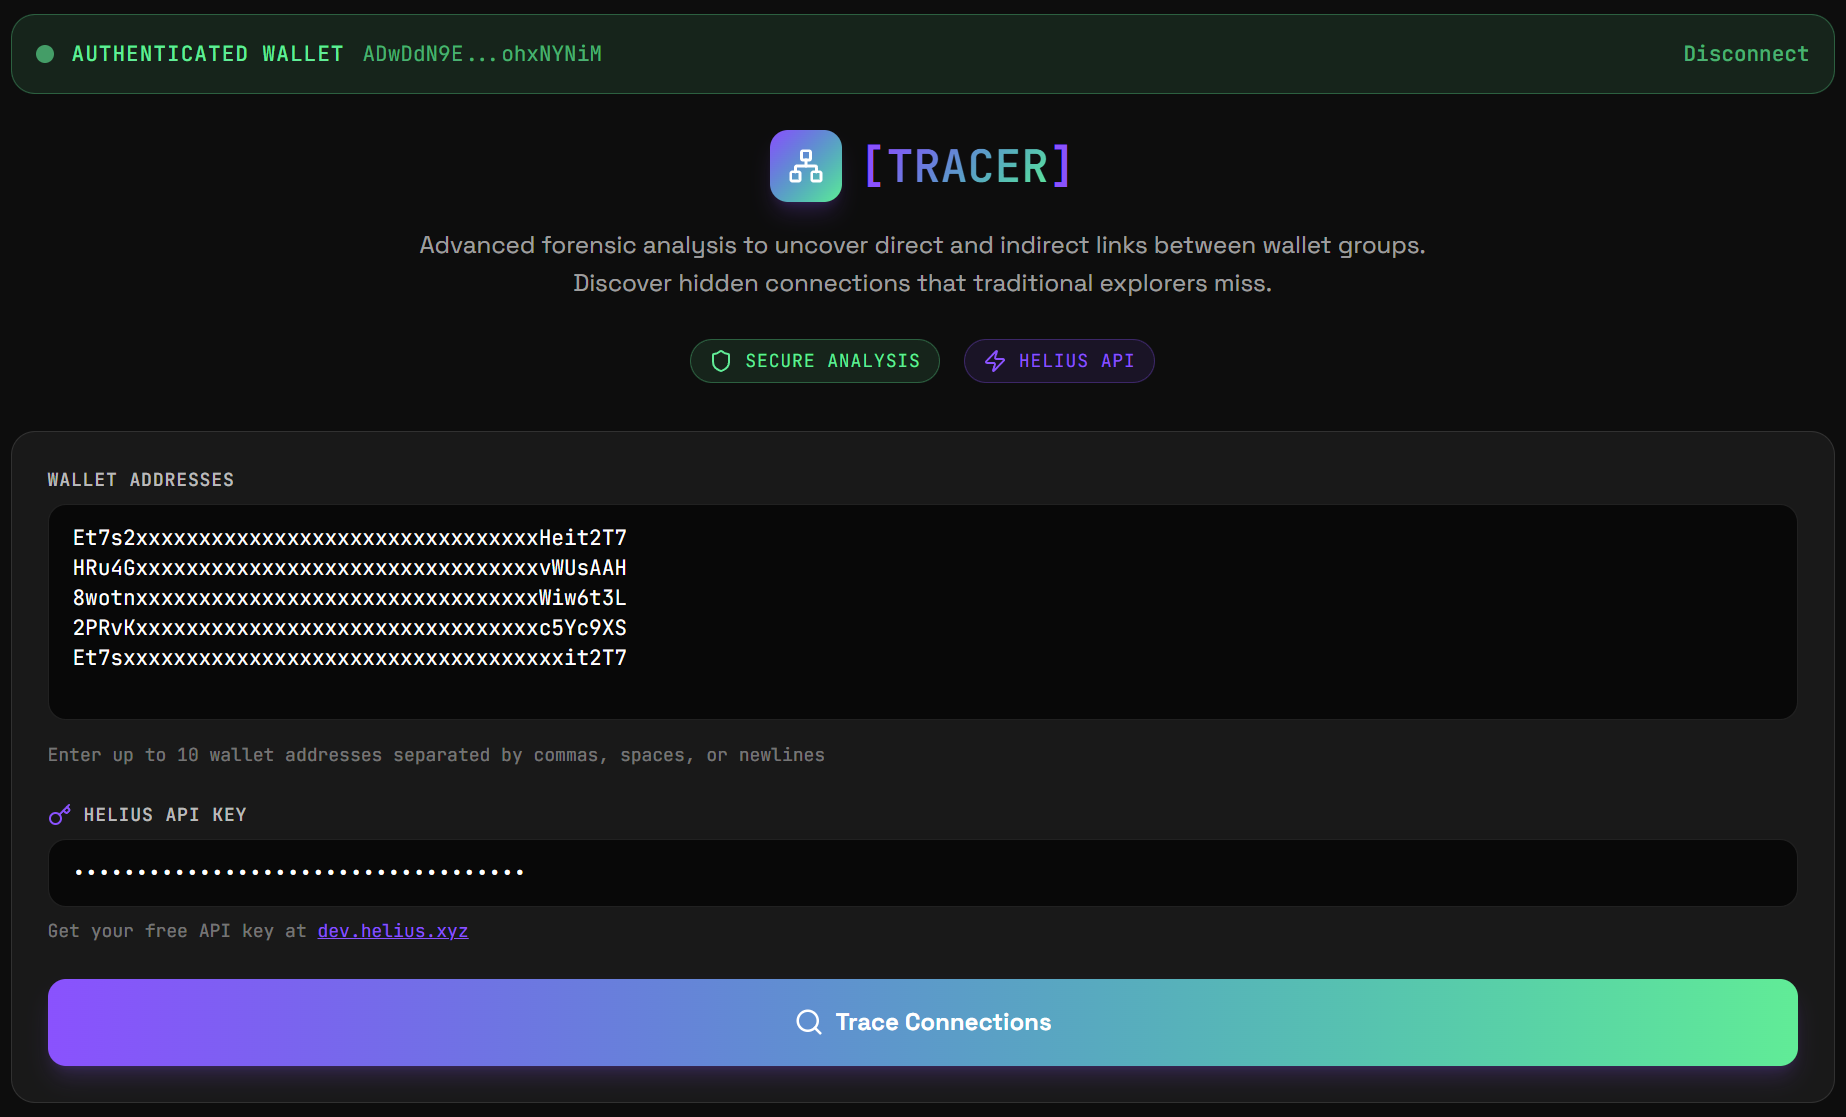Click the authenticated wallet indicator to toggle details
The image size is (1846, 1117).
207,53
